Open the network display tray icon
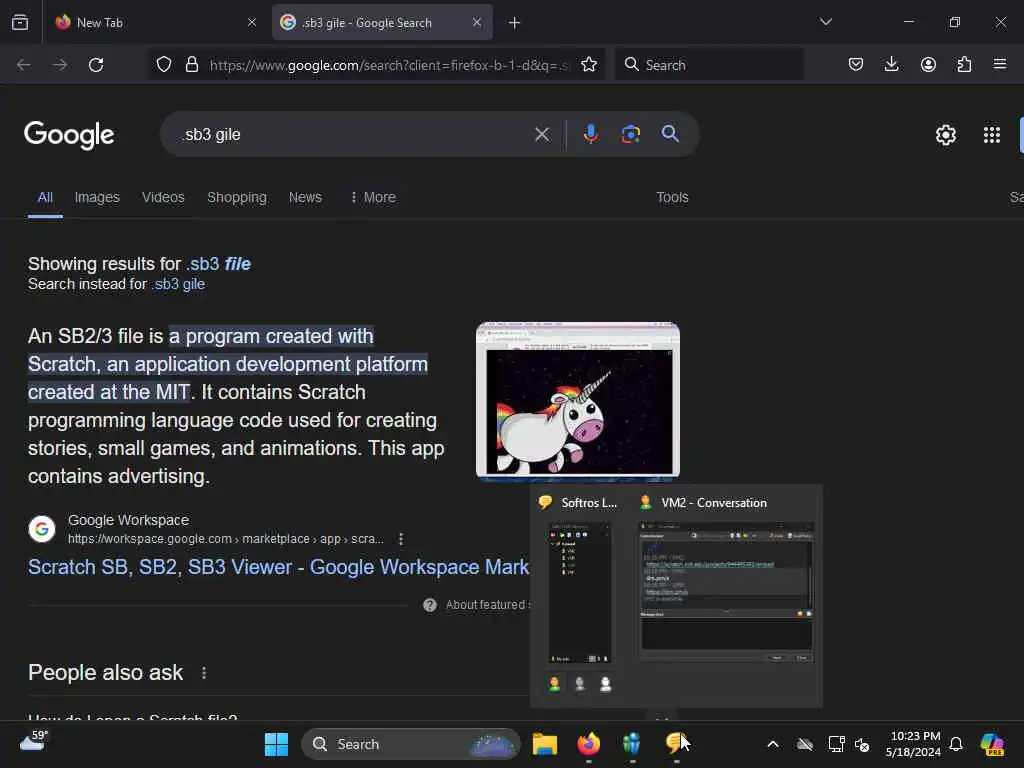The image size is (1024, 768). click(836, 744)
